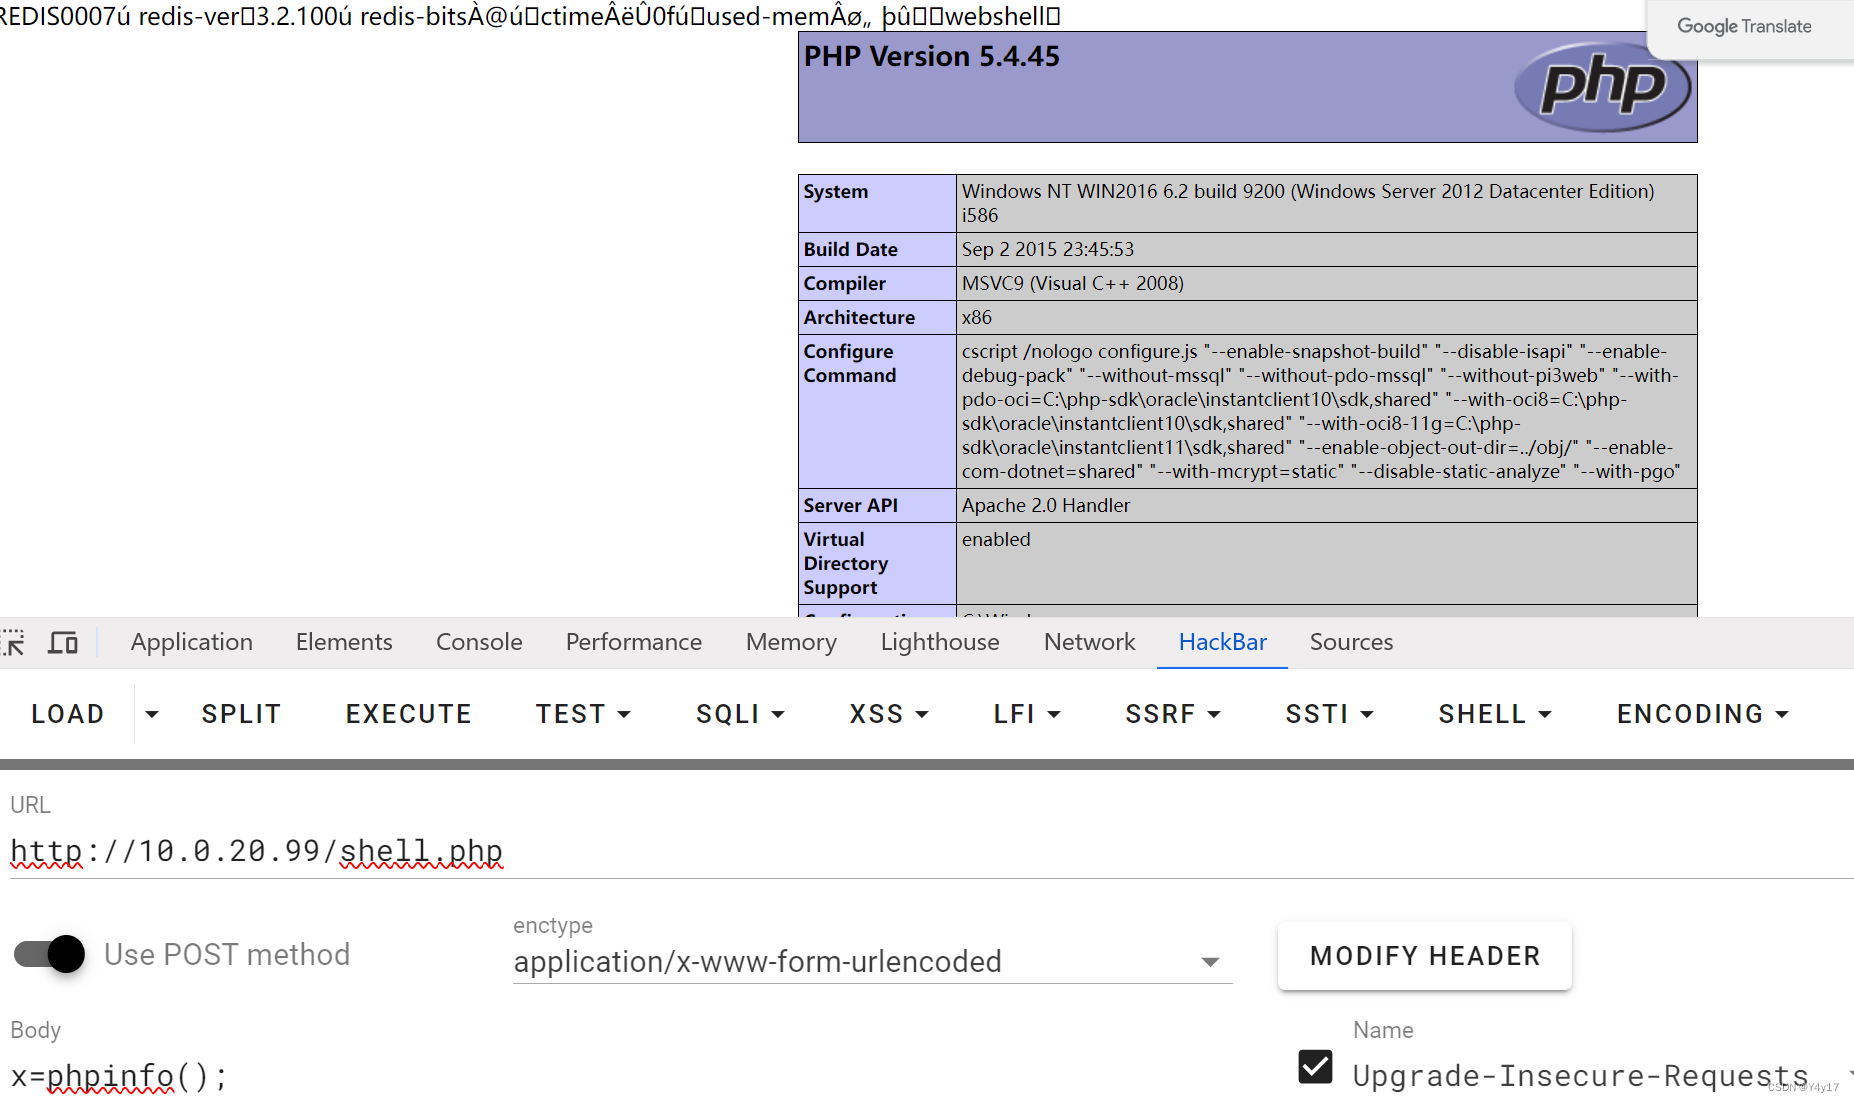
Task: Expand the ENCODING menu
Action: tap(1702, 714)
